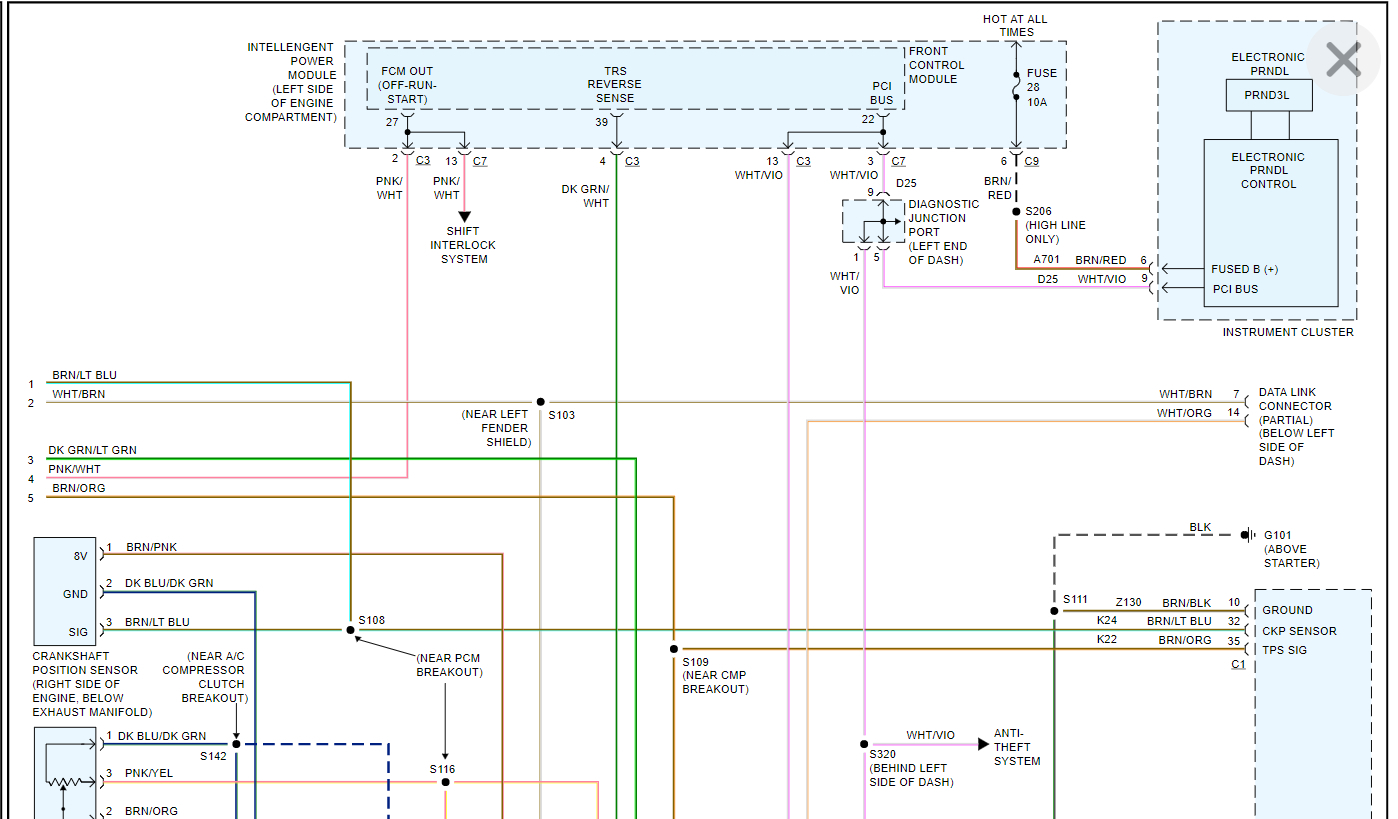
Task: Click the "NEAR A/C COMPRESSOR CLUTCH BREAKOUT" note
Action: 203,677
